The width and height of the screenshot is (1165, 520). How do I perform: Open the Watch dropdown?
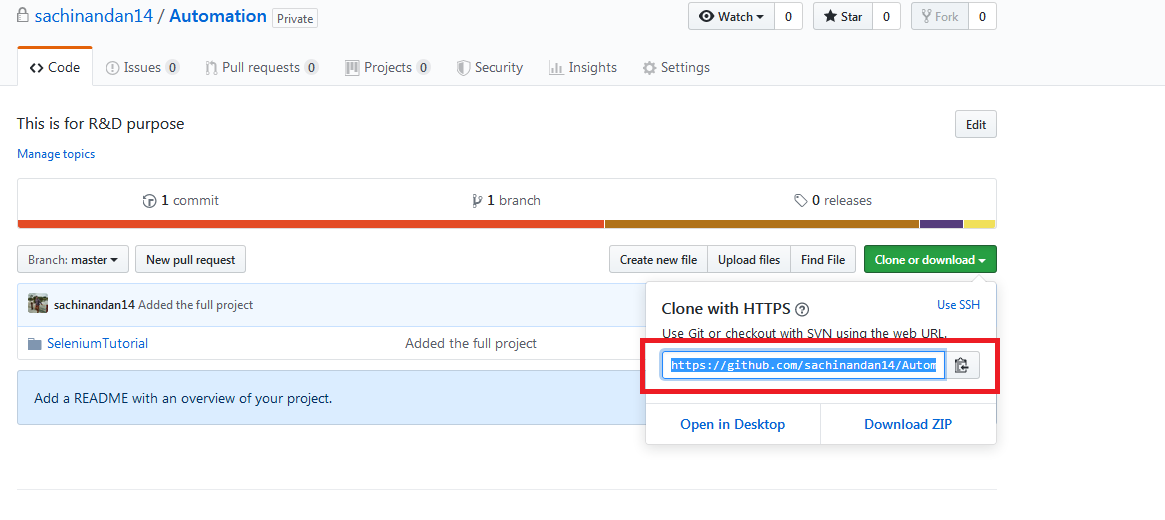click(x=731, y=16)
